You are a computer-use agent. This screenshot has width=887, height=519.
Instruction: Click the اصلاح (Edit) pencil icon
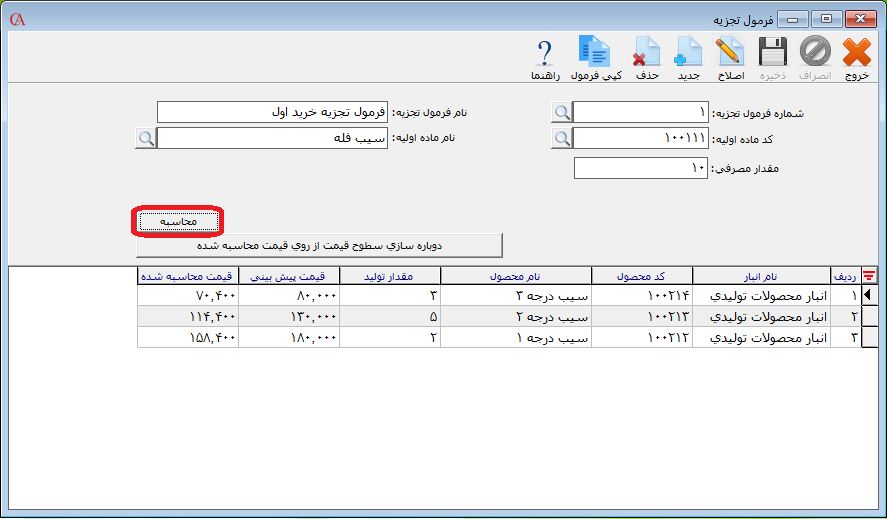[x=729, y=53]
